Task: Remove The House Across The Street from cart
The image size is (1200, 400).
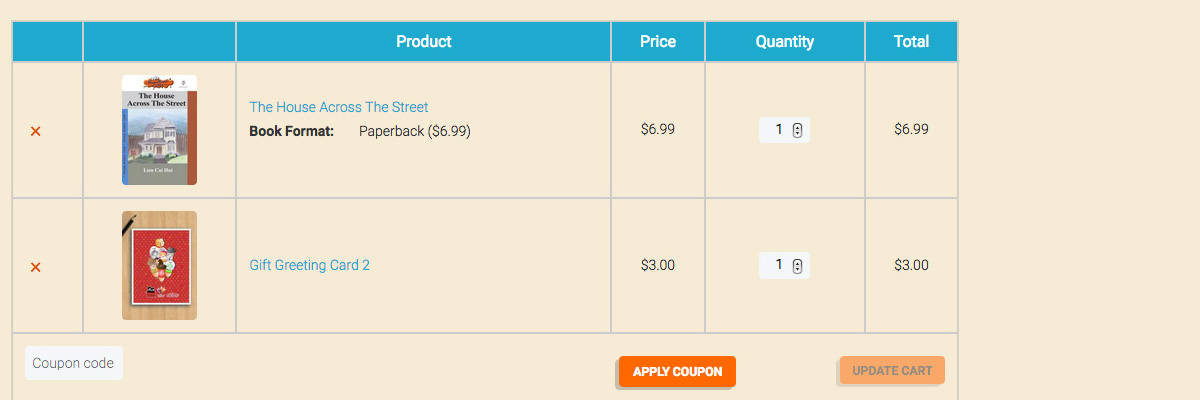Action: click(x=35, y=131)
